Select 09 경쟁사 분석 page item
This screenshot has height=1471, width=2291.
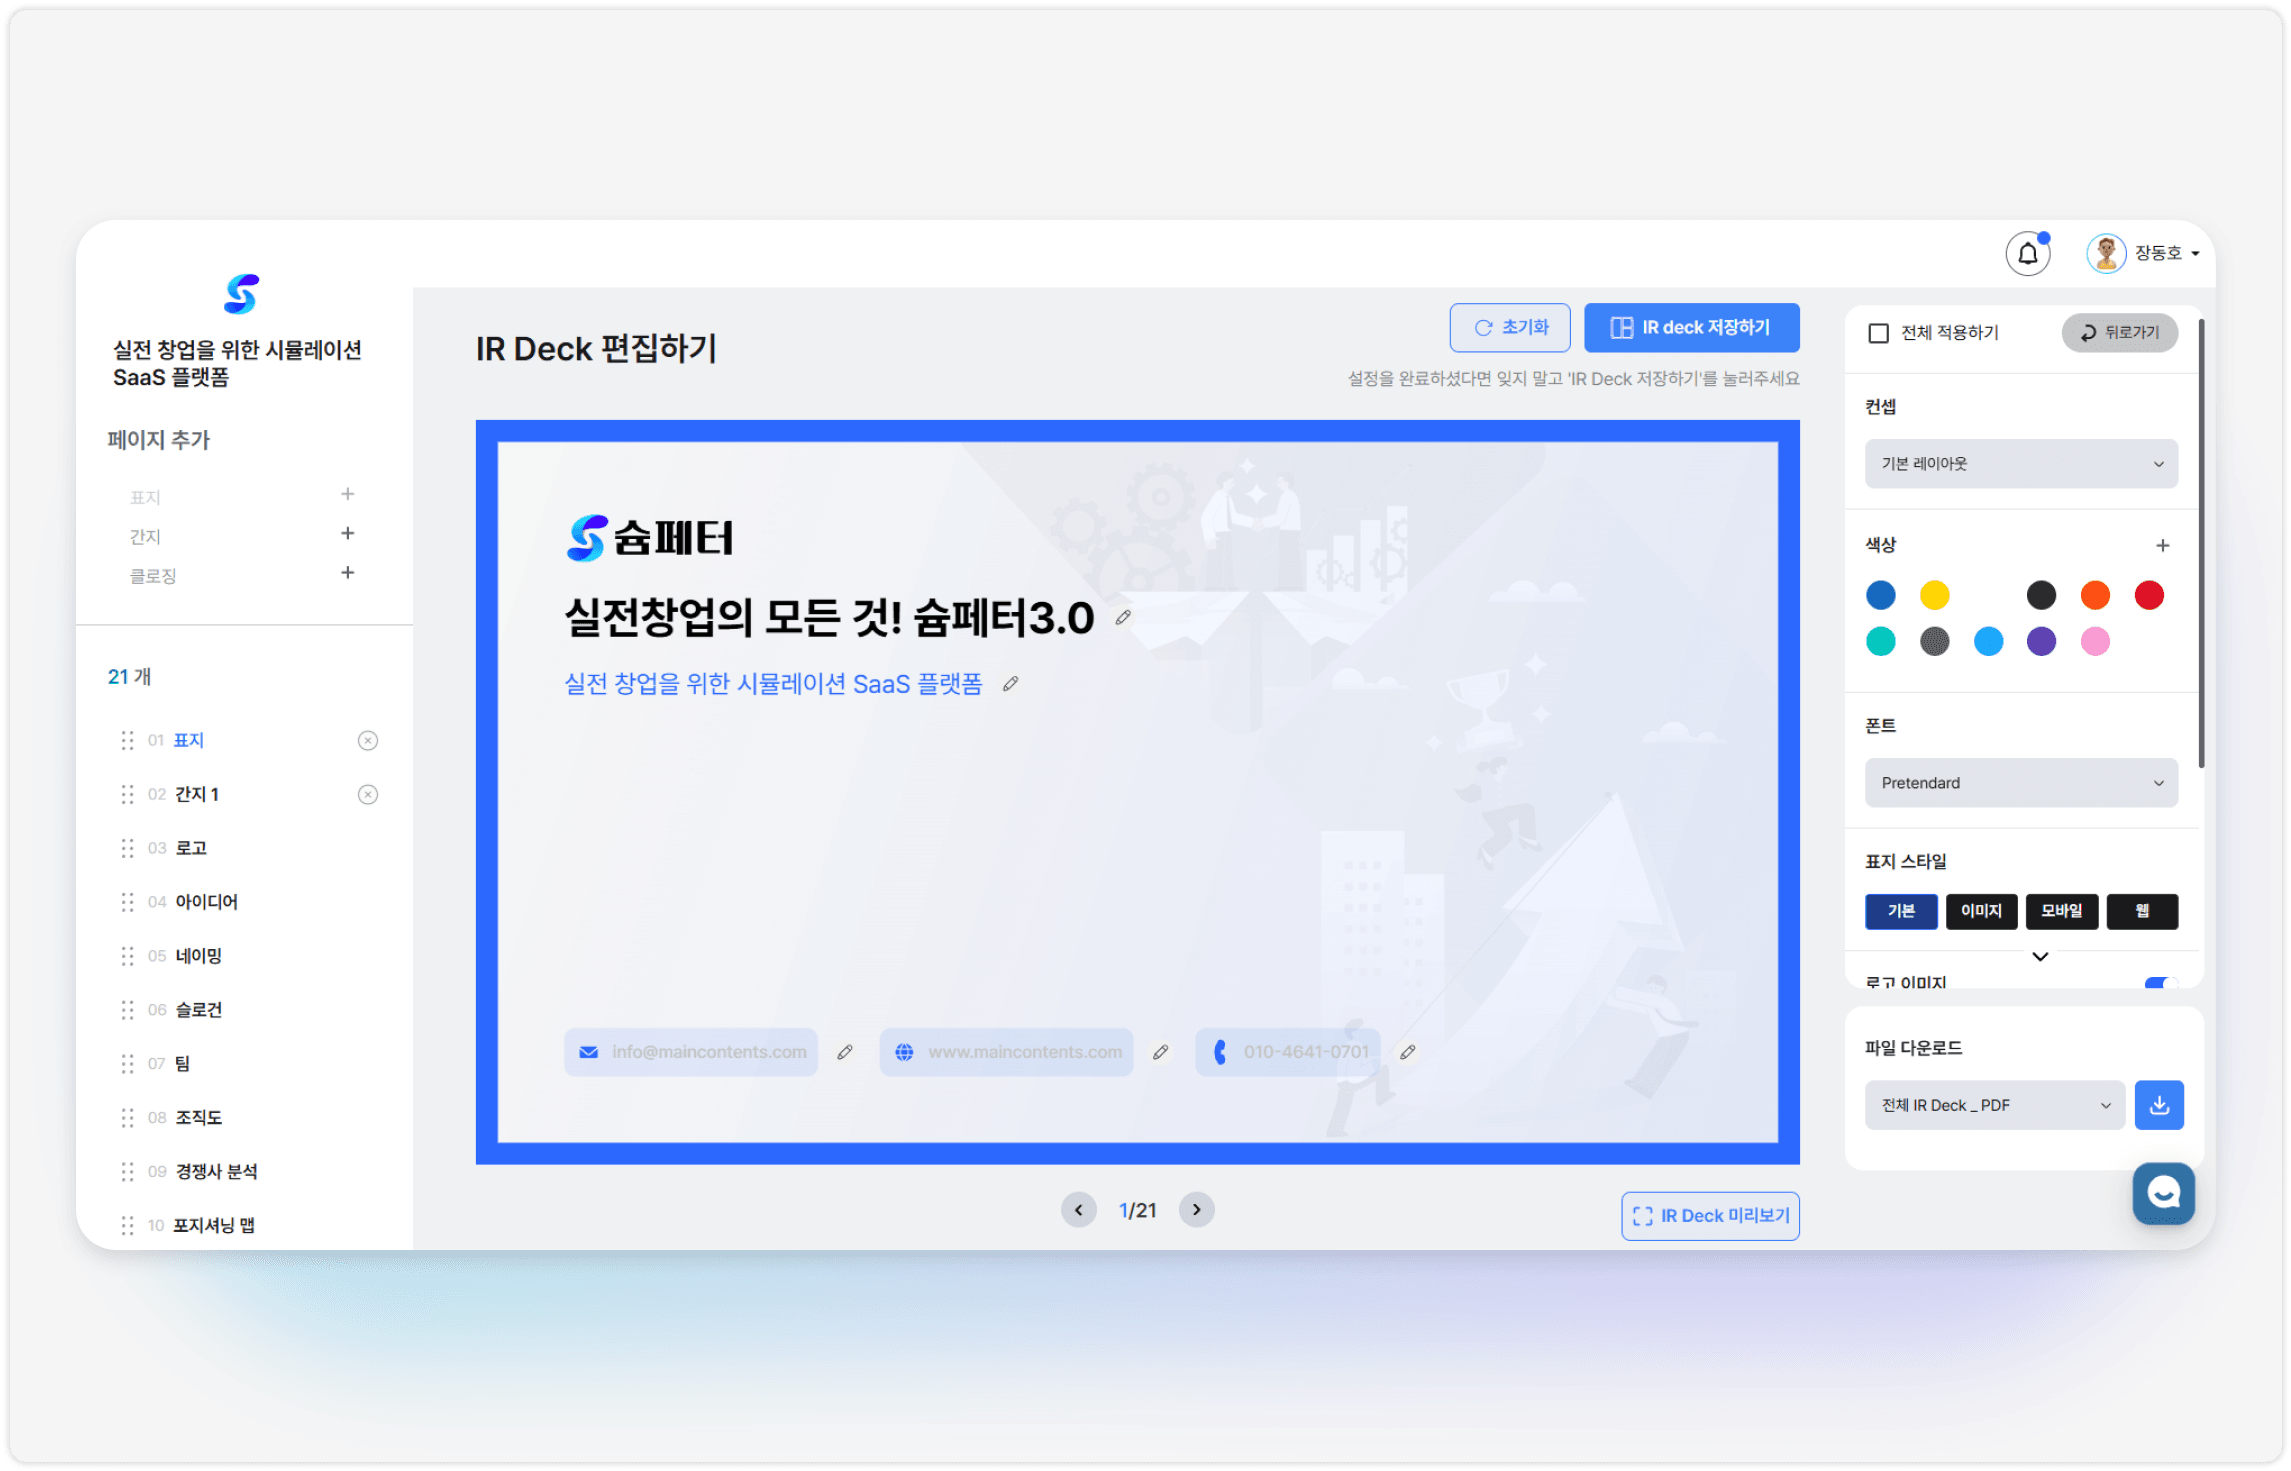[x=216, y=1171]
